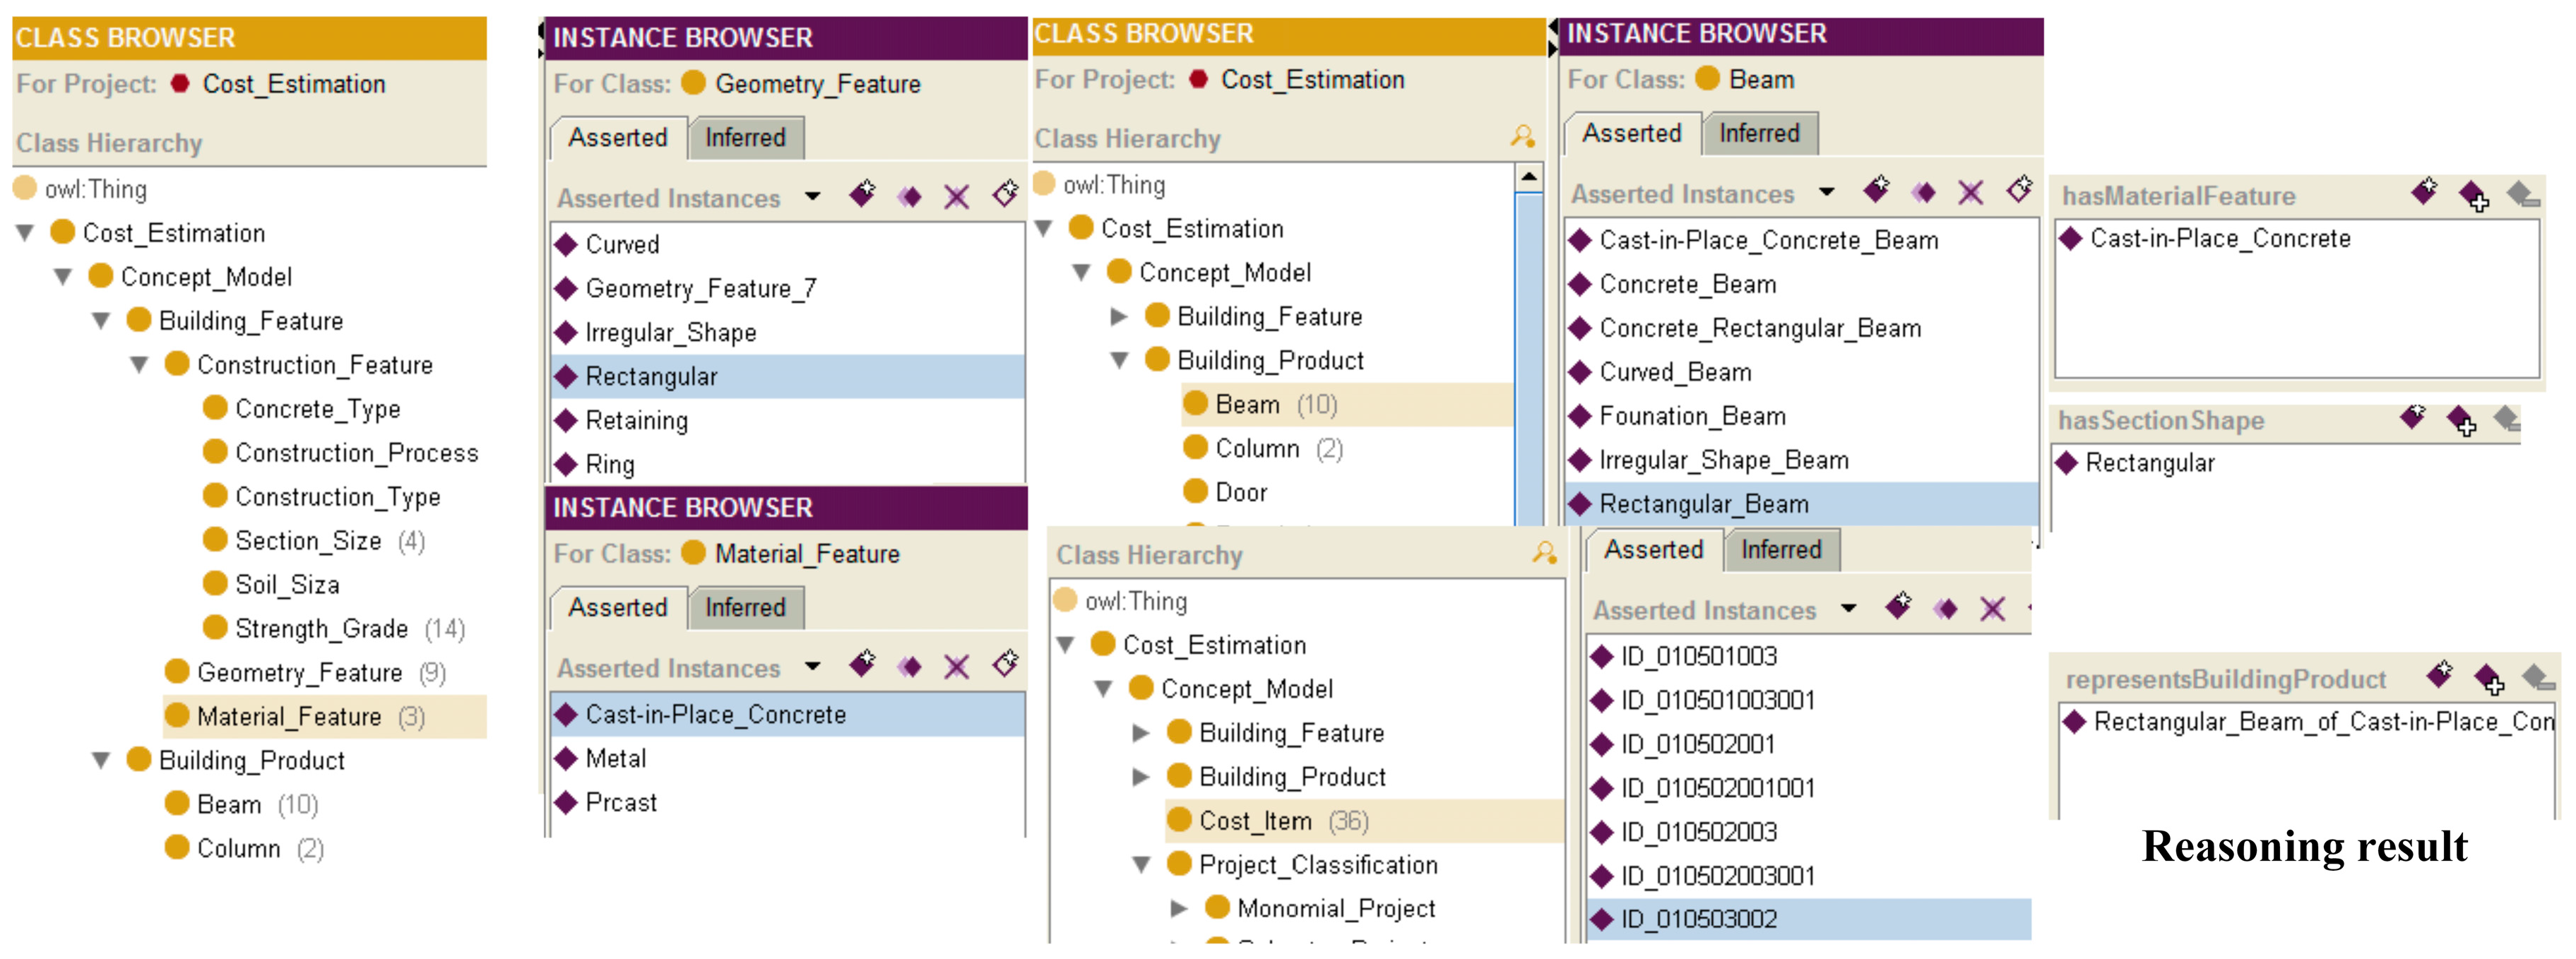Expand Building_Feature in middle class hierarchy
2576x959 pixels.
[1119, 317]
